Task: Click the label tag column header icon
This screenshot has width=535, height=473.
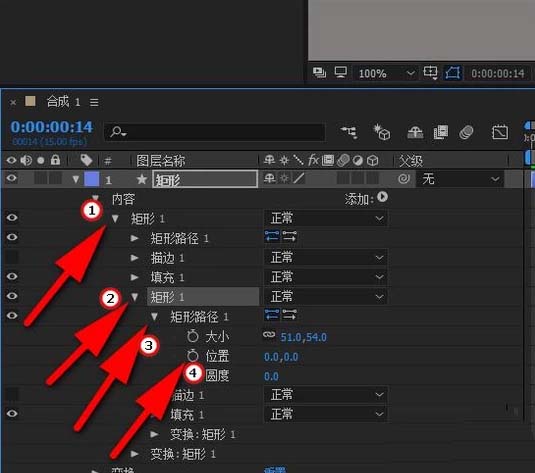Action: click(x=86, y=160)
